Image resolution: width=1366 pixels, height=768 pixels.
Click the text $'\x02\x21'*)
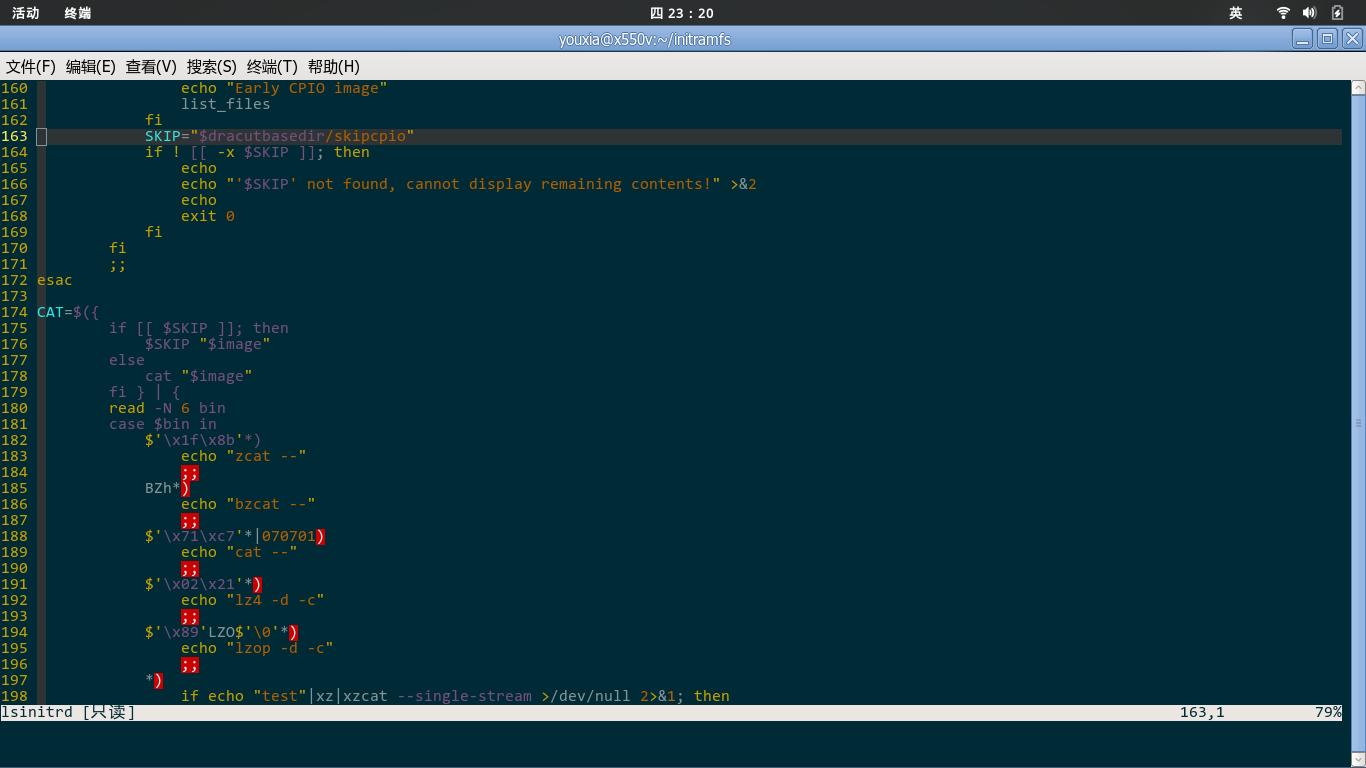[203, 584]
